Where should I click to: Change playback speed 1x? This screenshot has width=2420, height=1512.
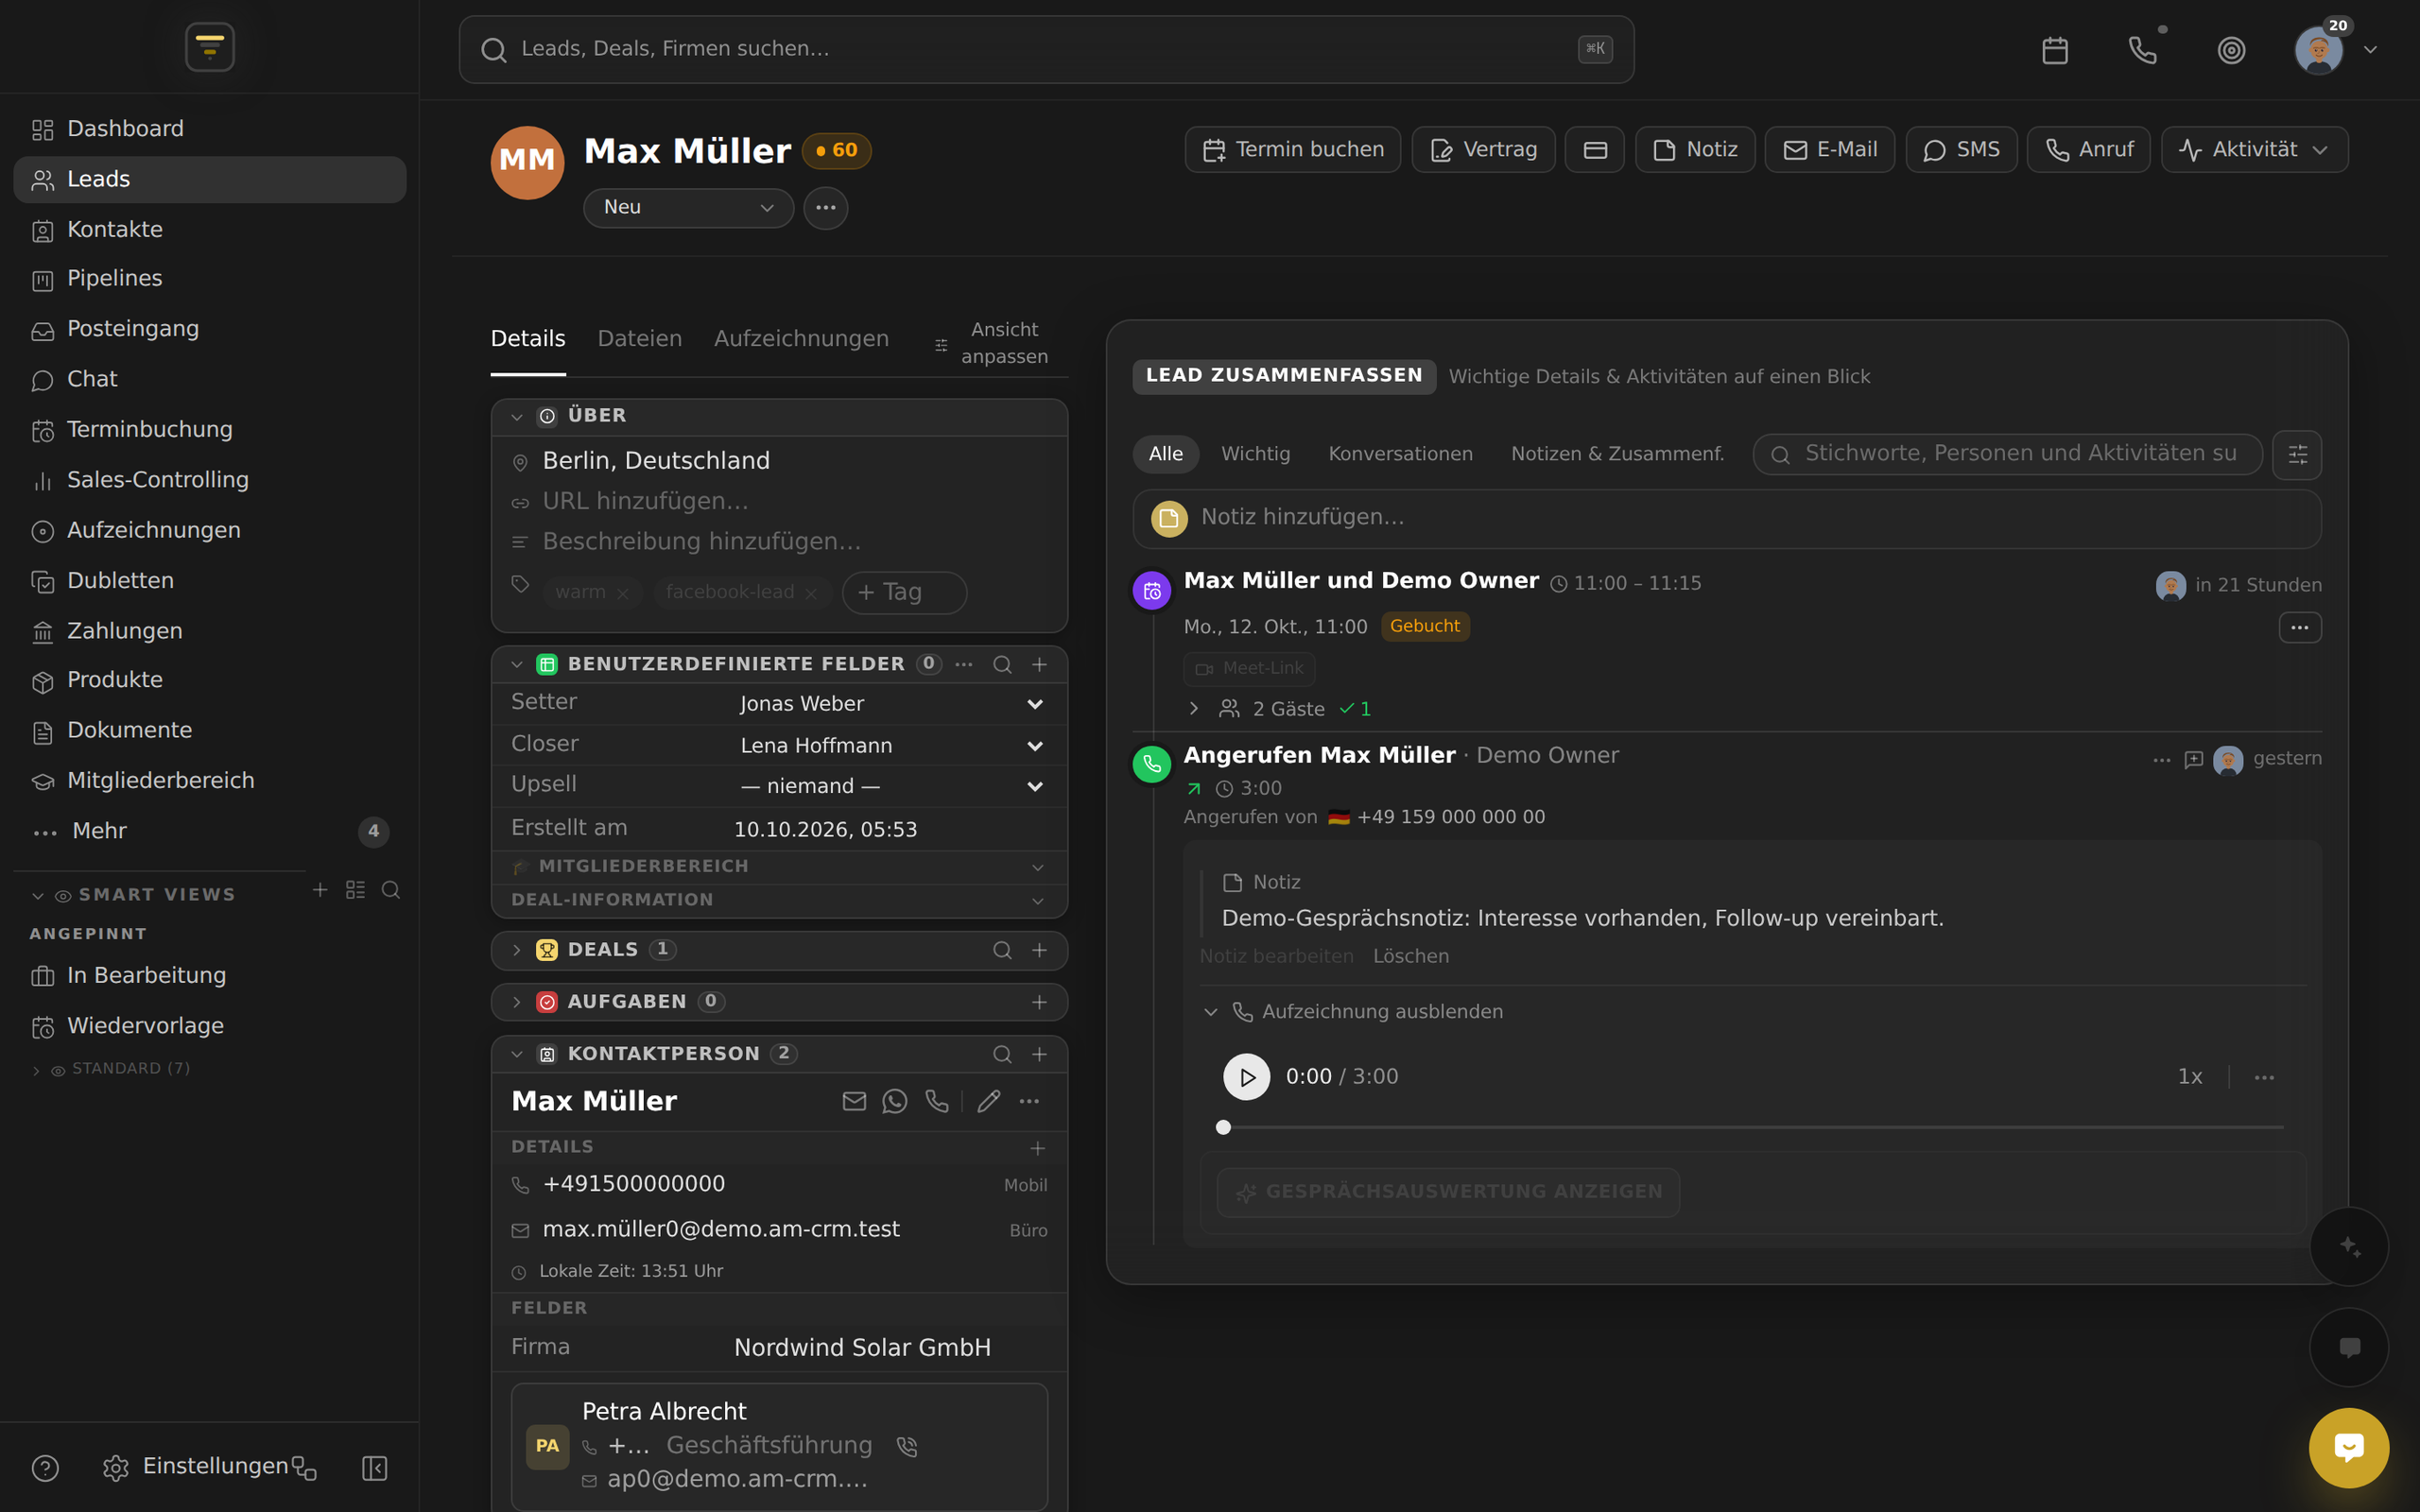click(x=2190, y=1077)
